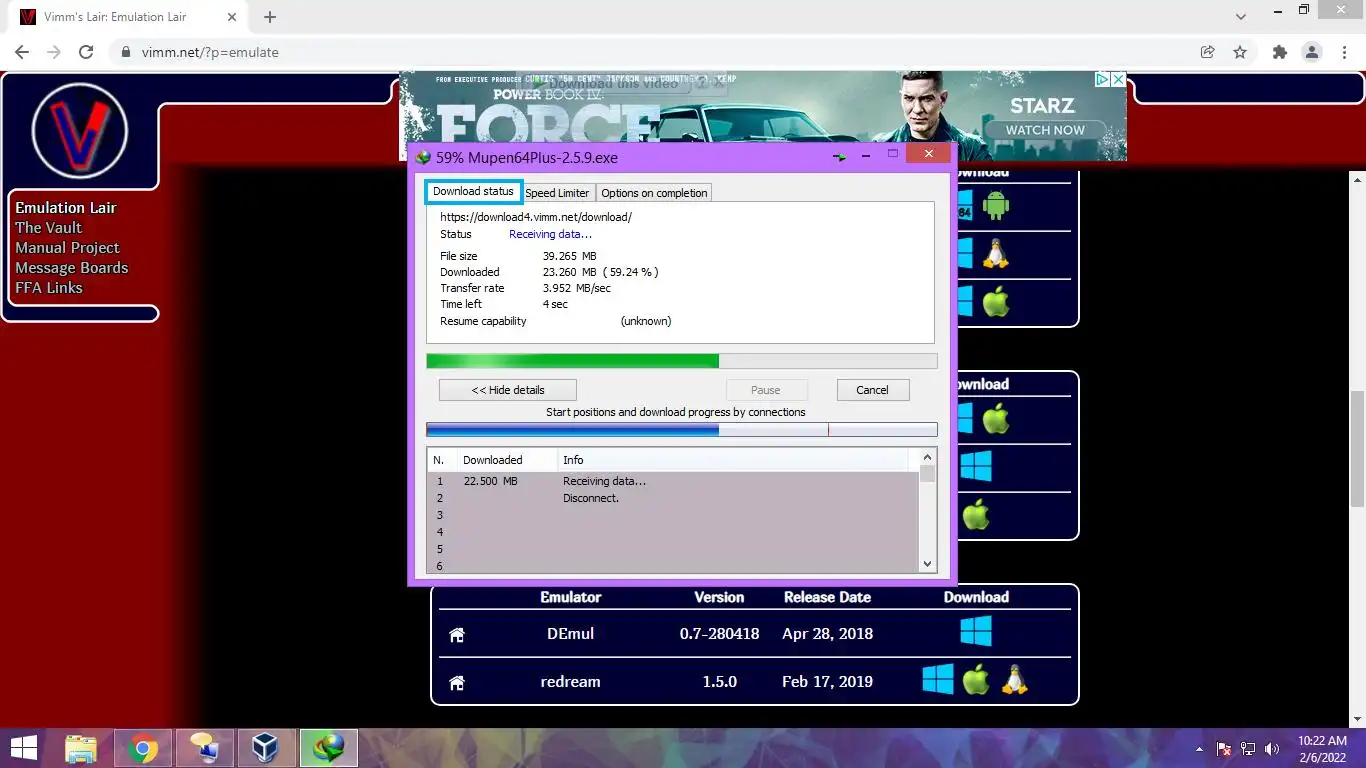
Task: Click the green download progress bar
Action: click(x=681, y=361)
